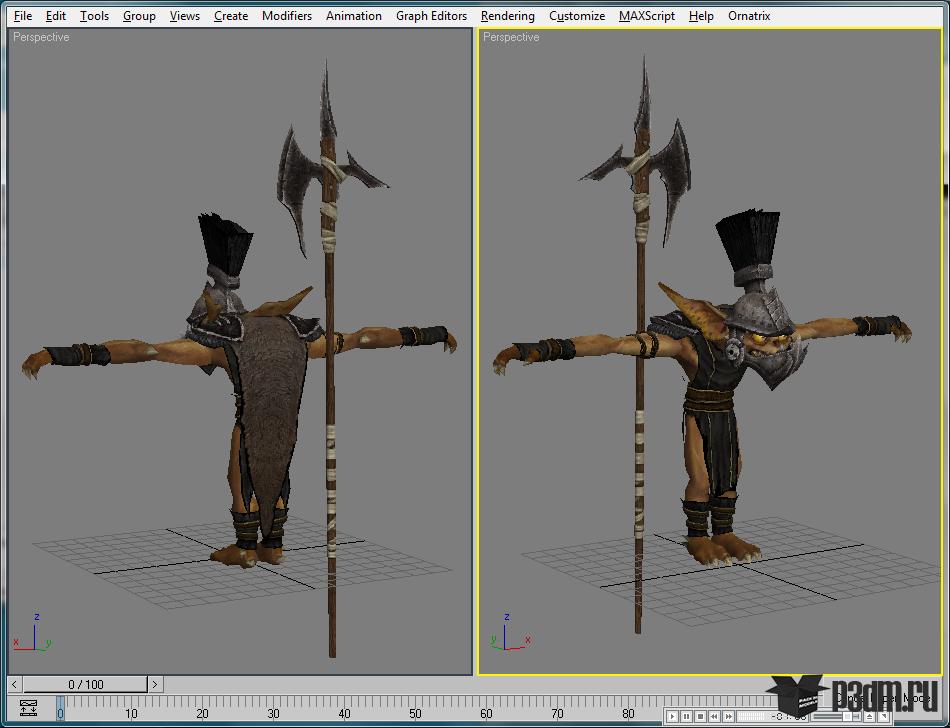Screen dimensions: 950x728
Task: Open the Modifiers menu
Action: 286,16
